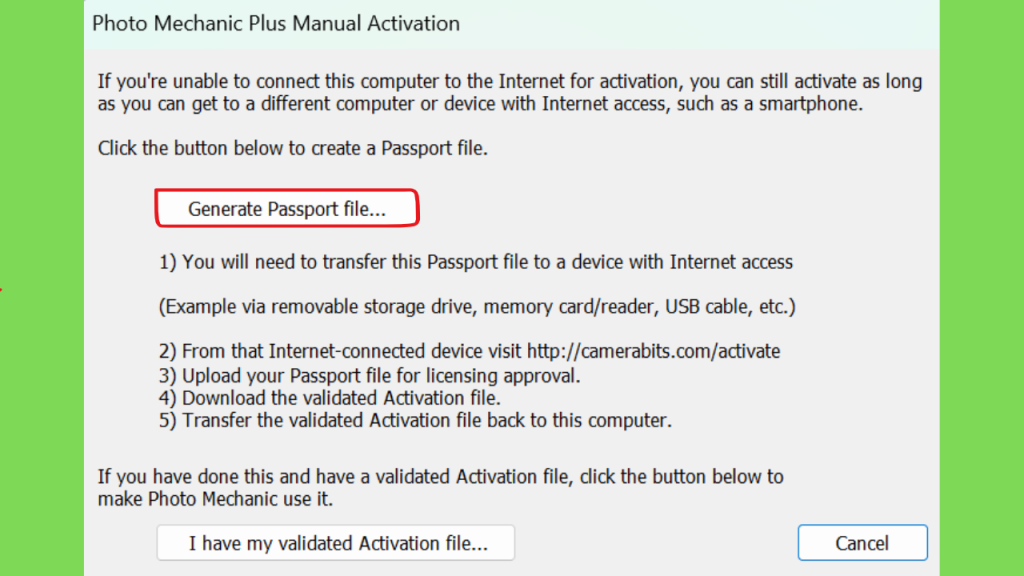Image resolution: width=1024 pixels, height=576 pixels.
Task: Click step 1 about transferring the Passport file
Action: pyautogui.click(x=476, y=262)
